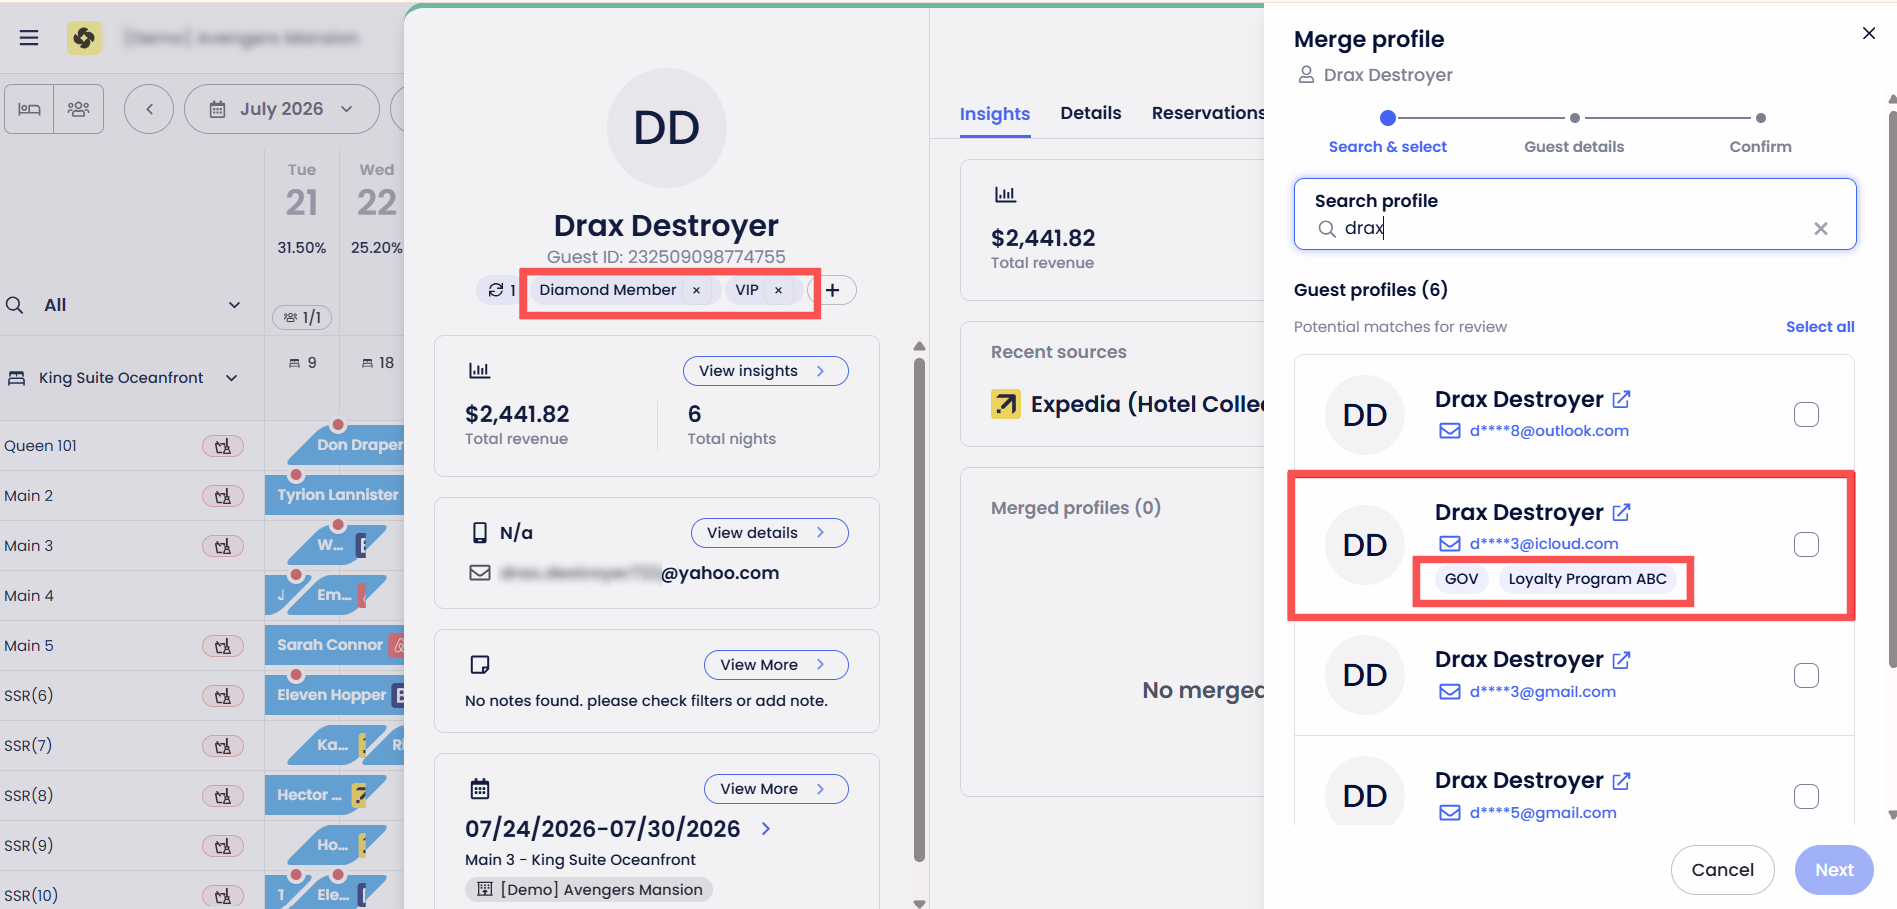Screen dimensions: 1897x909
Task: Click the app logo icon
Action: coord(84,38)
